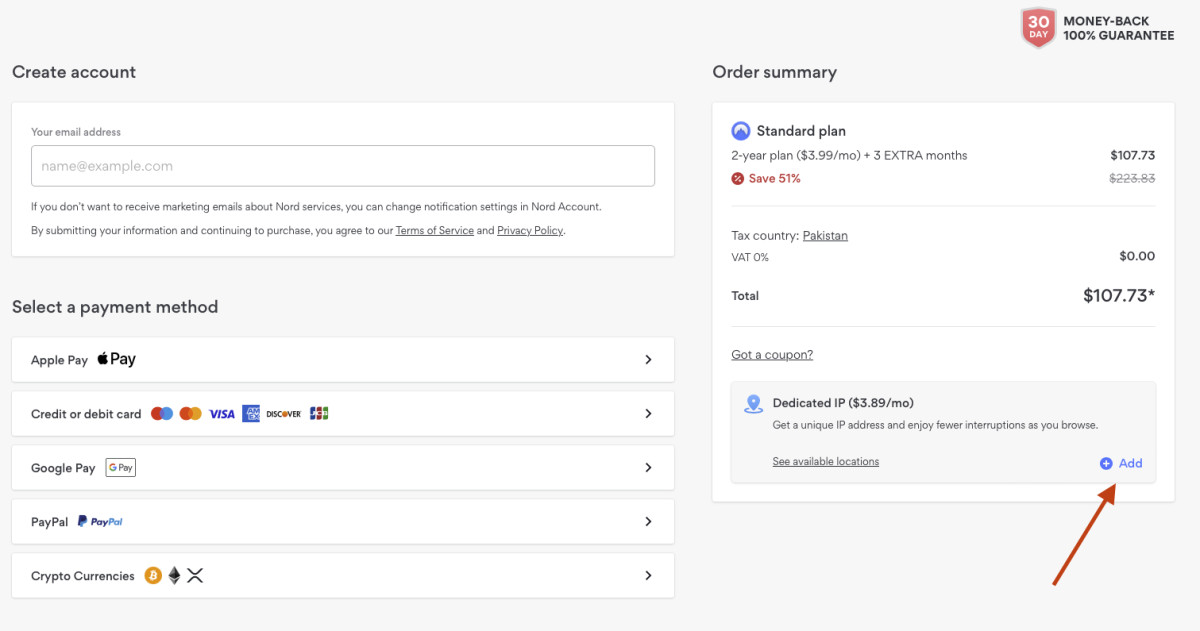Click the Discover card logo
The width and height of the screenshot is (1200, 631).
(x=284, y=413)
